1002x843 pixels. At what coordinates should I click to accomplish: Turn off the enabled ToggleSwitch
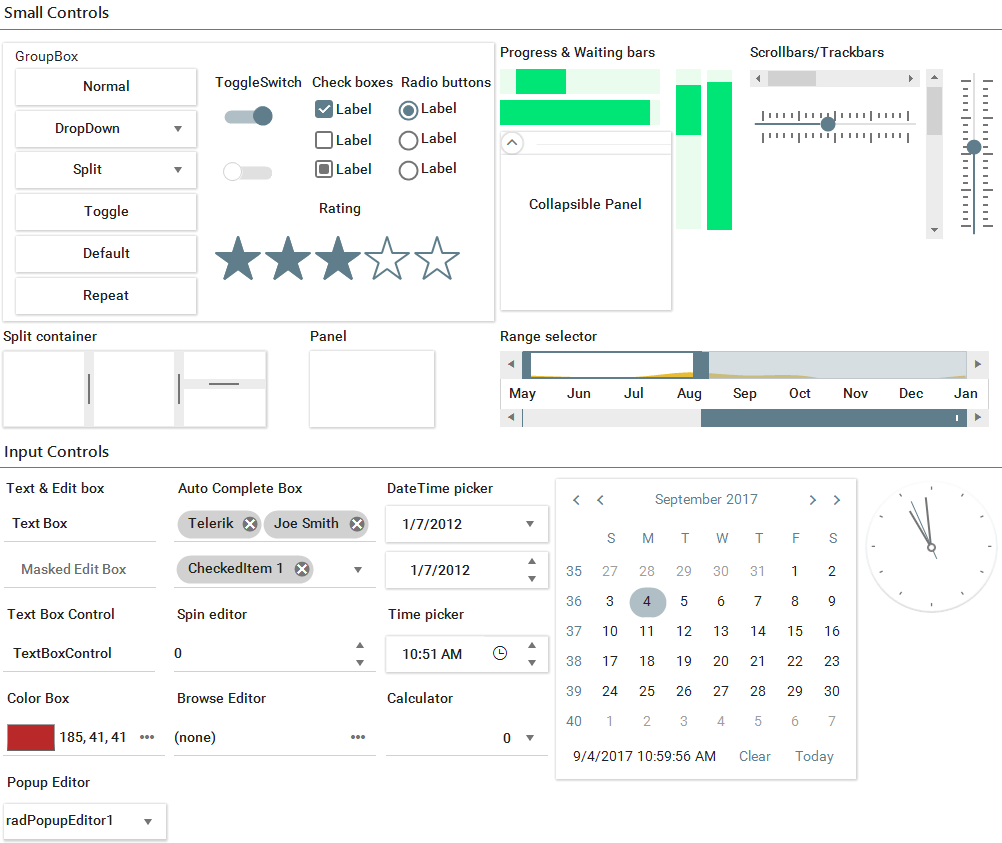click(248, 116)
